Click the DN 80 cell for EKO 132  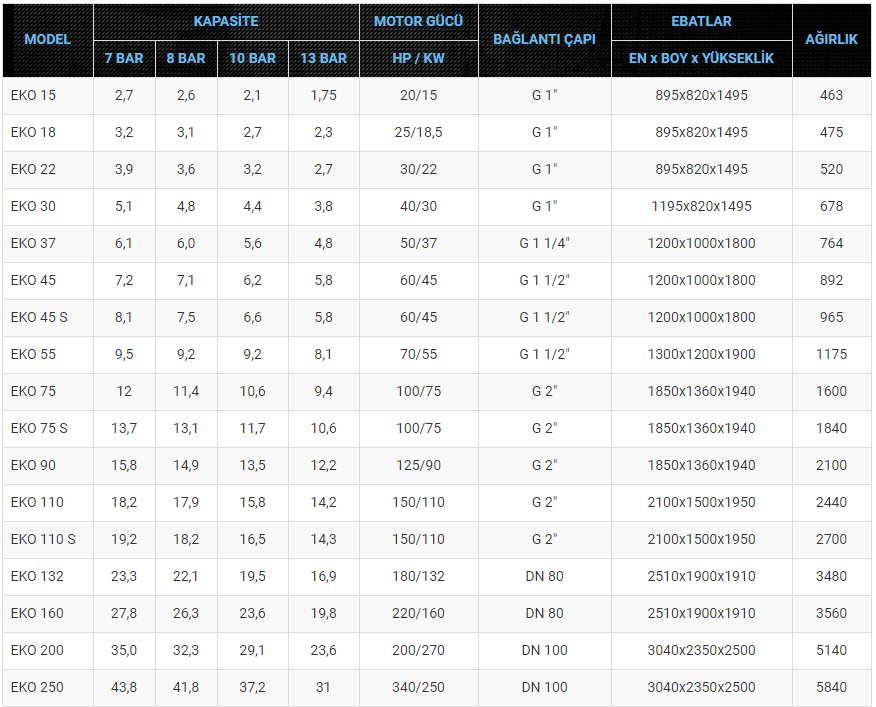coord(545,576)
